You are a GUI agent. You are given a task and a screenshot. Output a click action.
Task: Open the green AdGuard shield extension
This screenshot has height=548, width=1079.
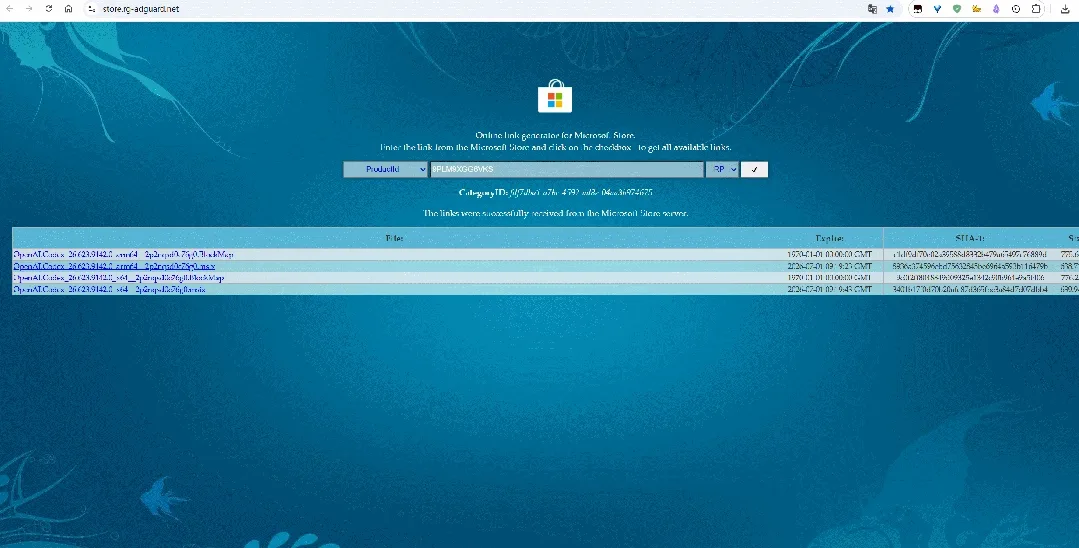coord(957,9)
